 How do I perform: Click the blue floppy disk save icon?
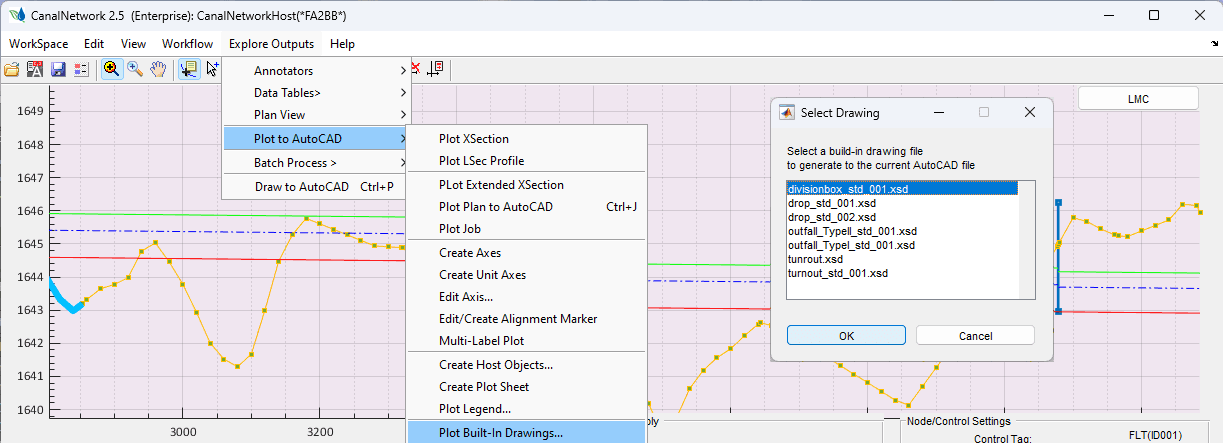pos(58,69)
